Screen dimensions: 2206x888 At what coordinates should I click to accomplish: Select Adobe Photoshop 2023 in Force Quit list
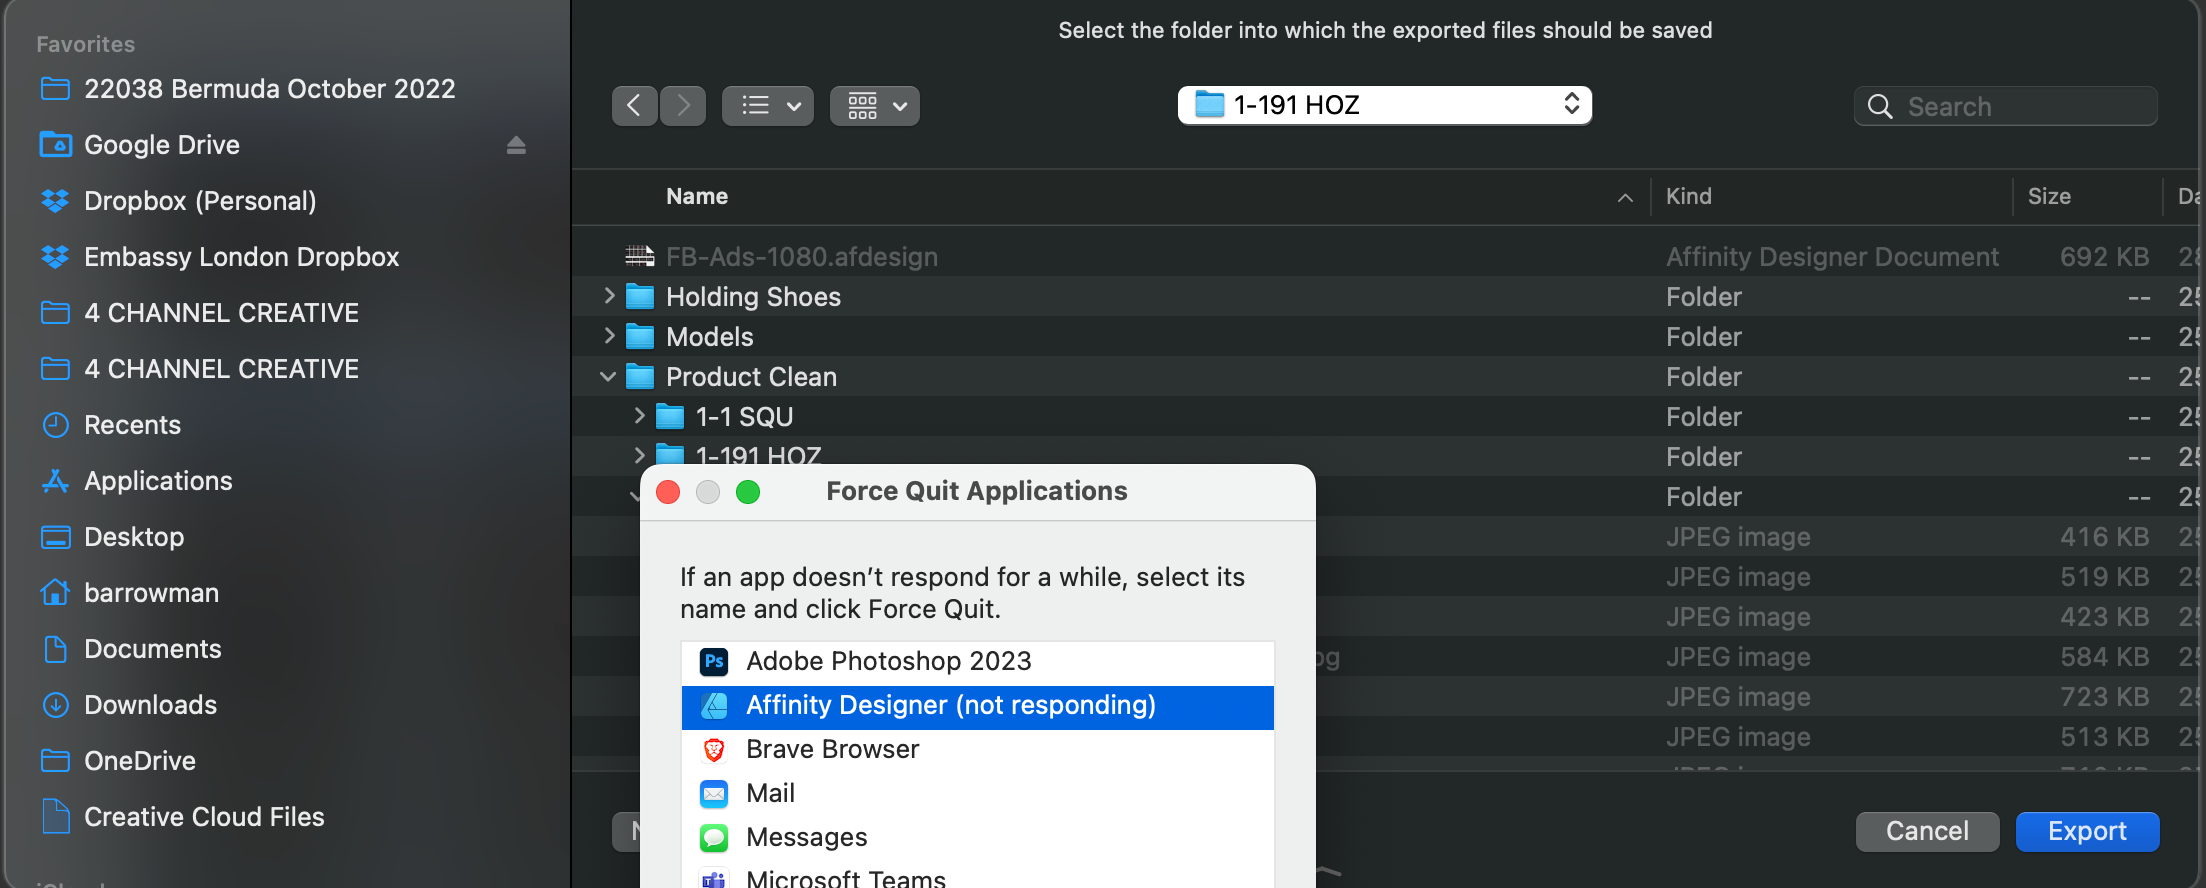coord(888,661)
